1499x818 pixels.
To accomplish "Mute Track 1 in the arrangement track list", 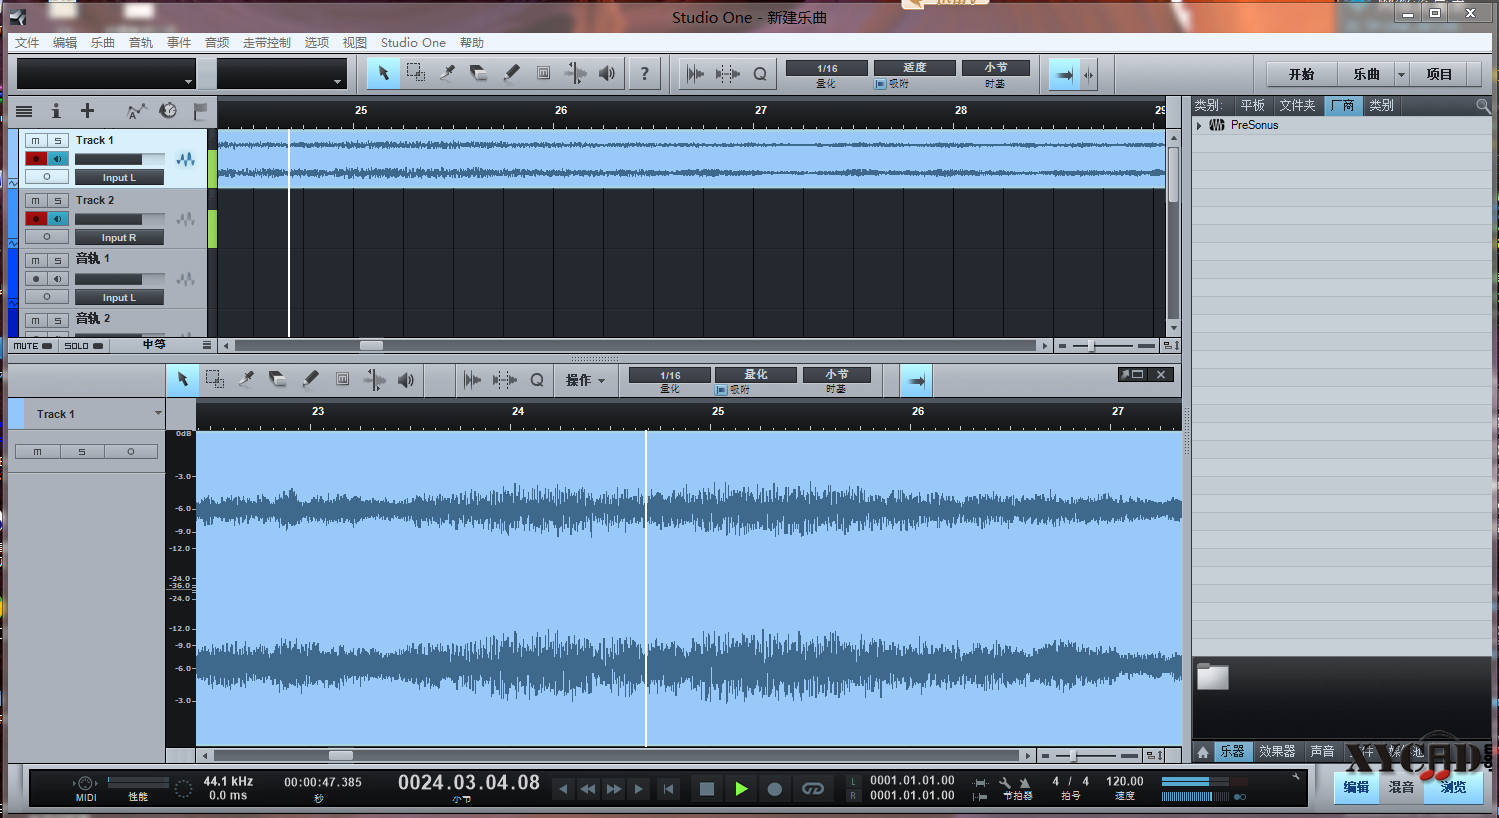I will (x=35, y=141).
